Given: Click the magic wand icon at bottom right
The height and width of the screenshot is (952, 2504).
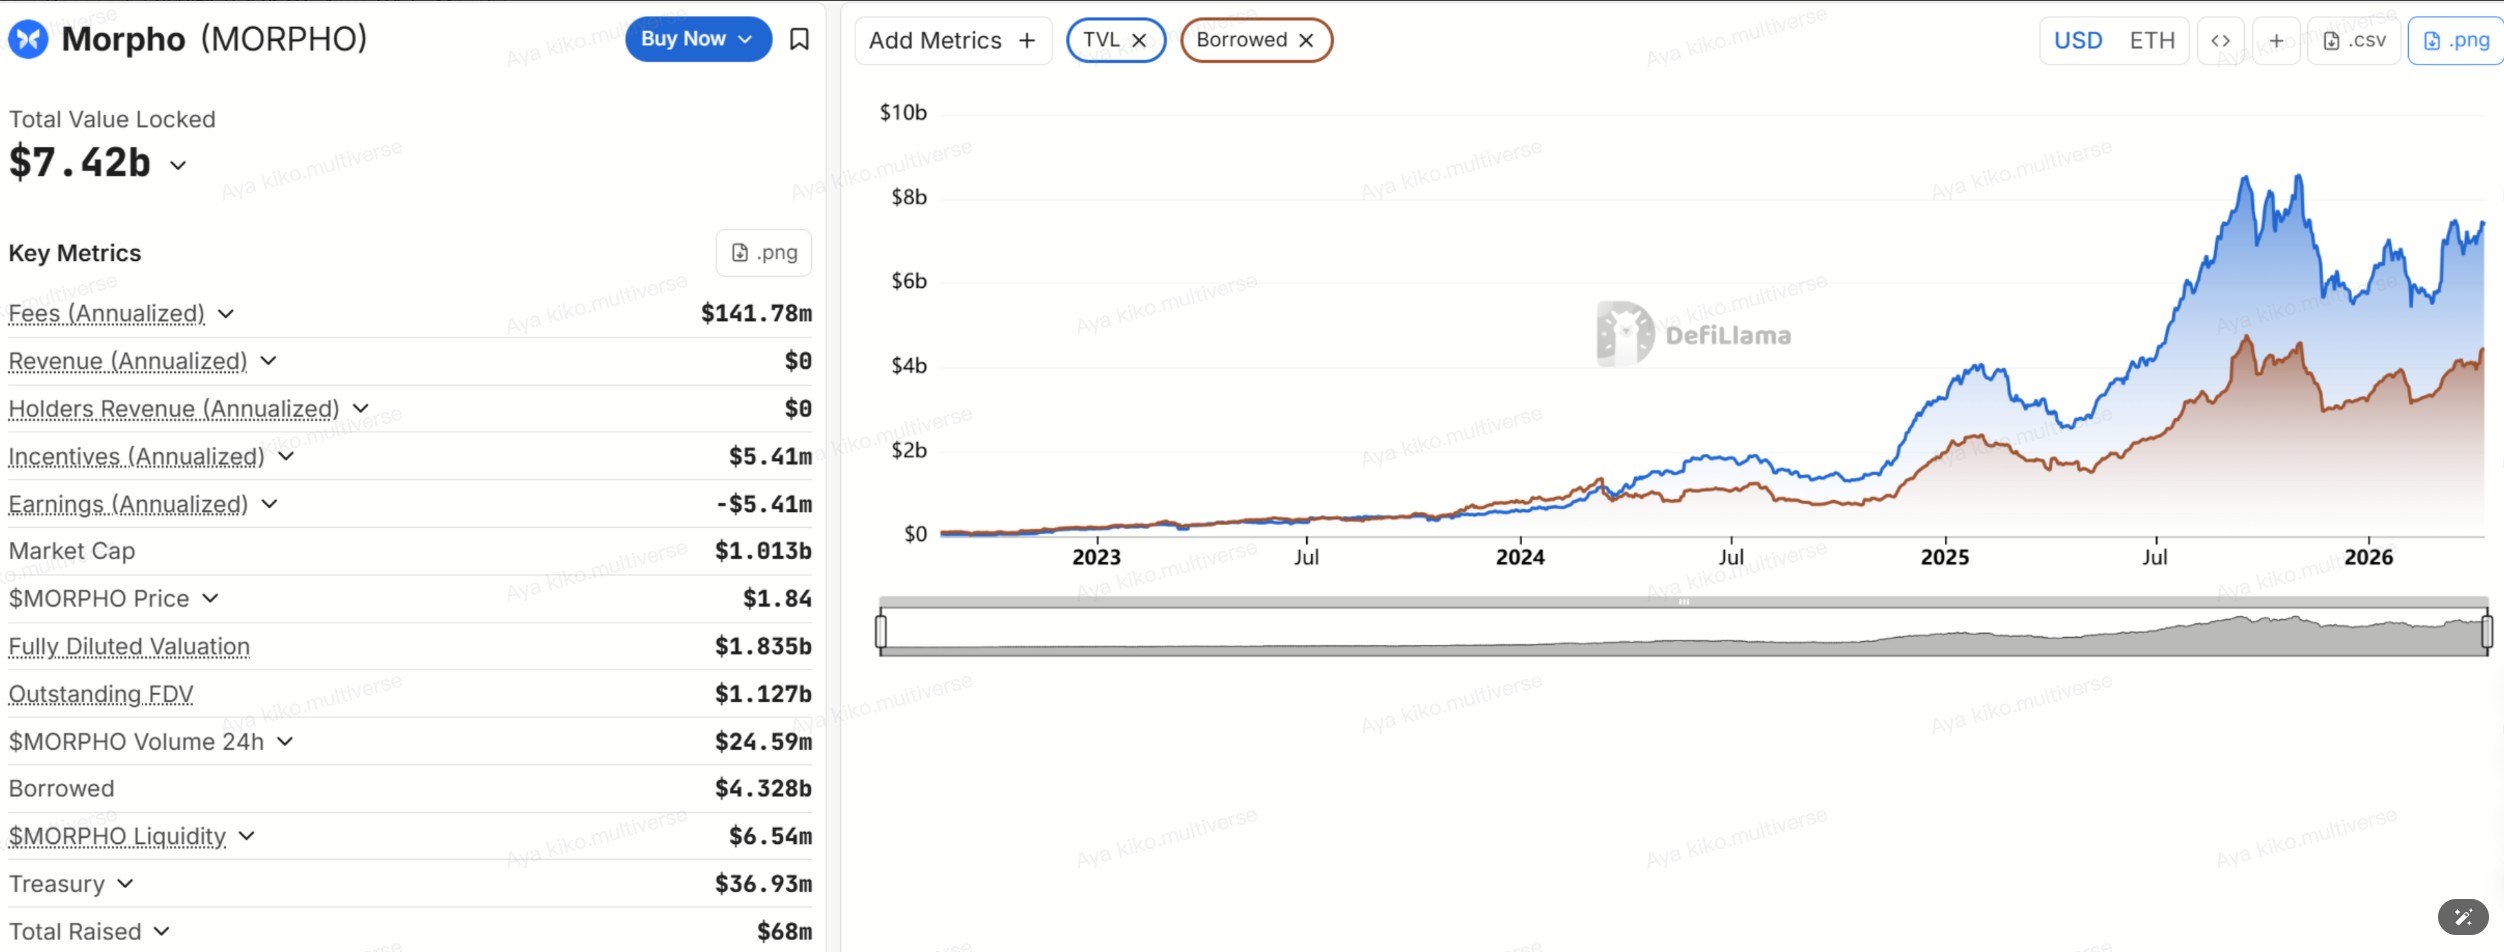Looking at the screenshot, I should pyautogui.click(x=2462, y=916).
